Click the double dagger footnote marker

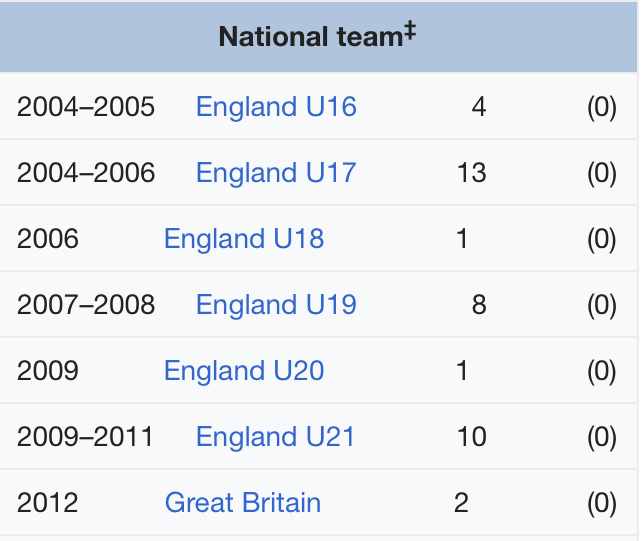pyautogui.click(x=410, y=31)
